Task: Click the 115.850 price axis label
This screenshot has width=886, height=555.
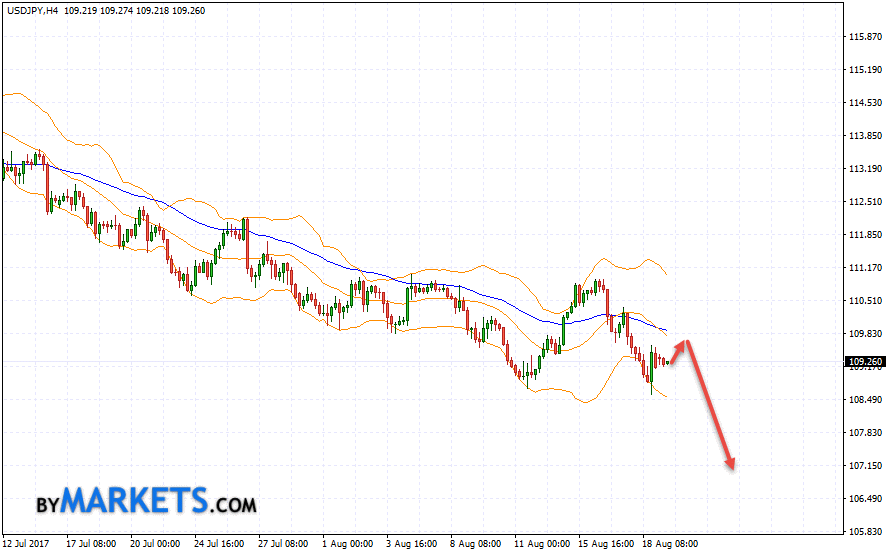Action: 862,37
